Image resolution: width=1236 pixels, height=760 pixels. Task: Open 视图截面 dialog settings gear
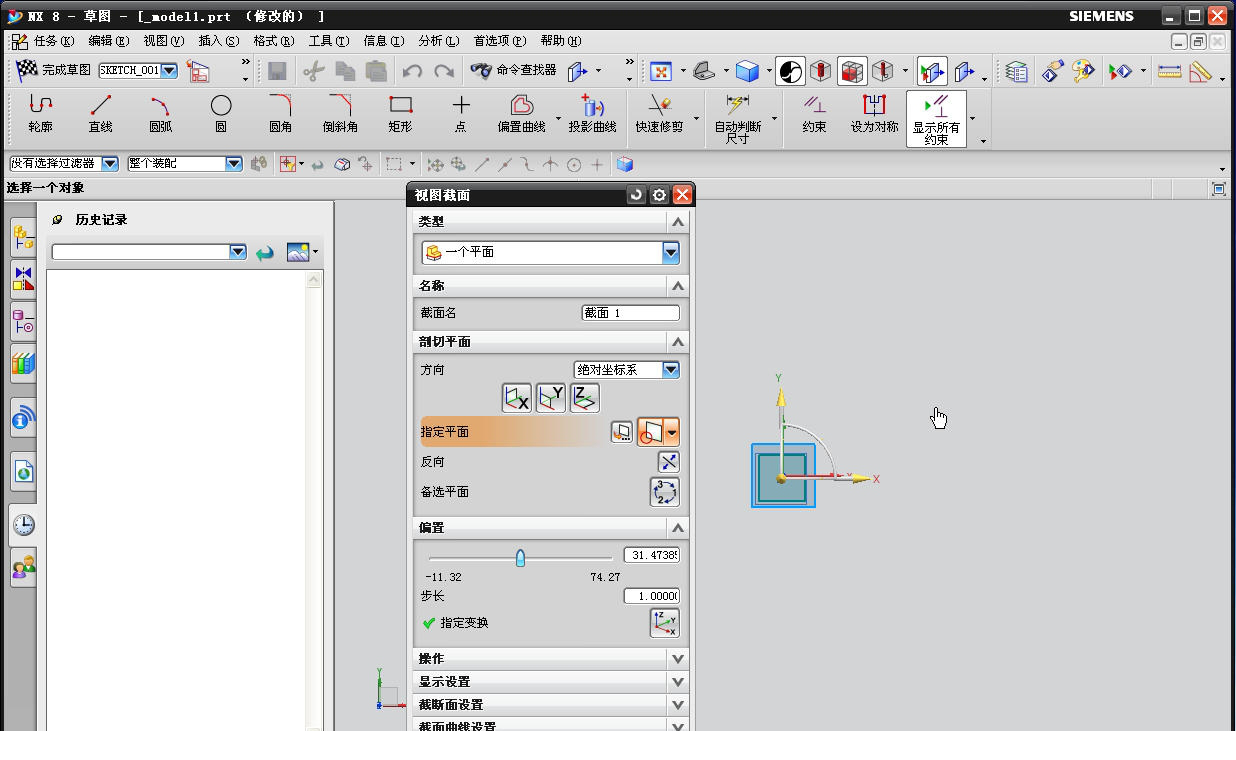(659, 195)
